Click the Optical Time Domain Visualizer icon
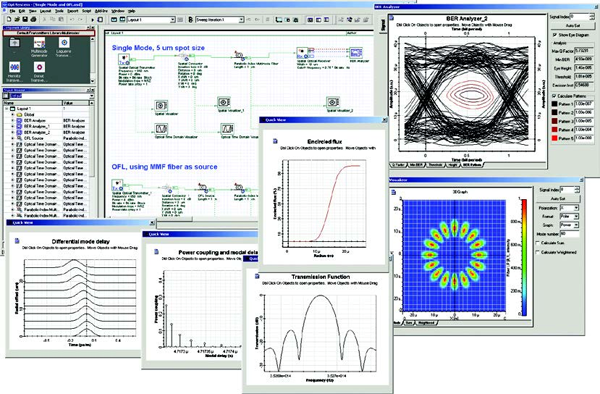The height and width of the screenshot is (394, 600). [161, 129]
